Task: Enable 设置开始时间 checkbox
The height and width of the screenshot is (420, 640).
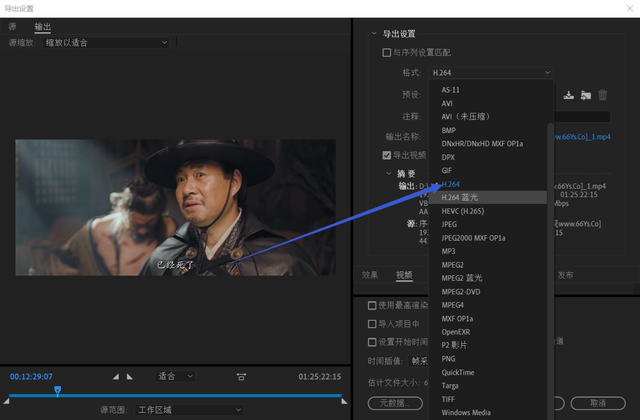Action: [372, 342]
